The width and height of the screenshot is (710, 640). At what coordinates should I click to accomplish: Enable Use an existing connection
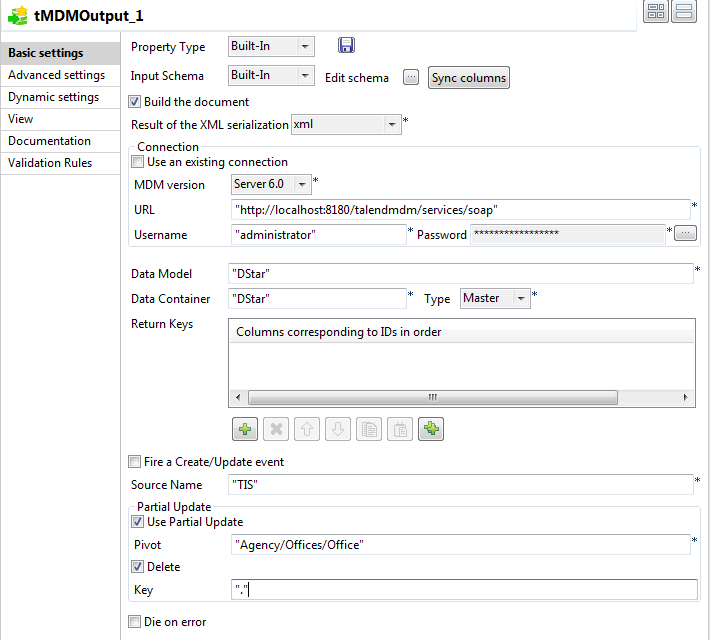pos(139,162)
